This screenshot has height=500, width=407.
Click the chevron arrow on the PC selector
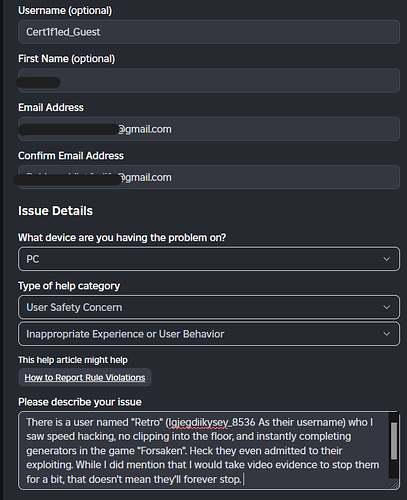387,259
